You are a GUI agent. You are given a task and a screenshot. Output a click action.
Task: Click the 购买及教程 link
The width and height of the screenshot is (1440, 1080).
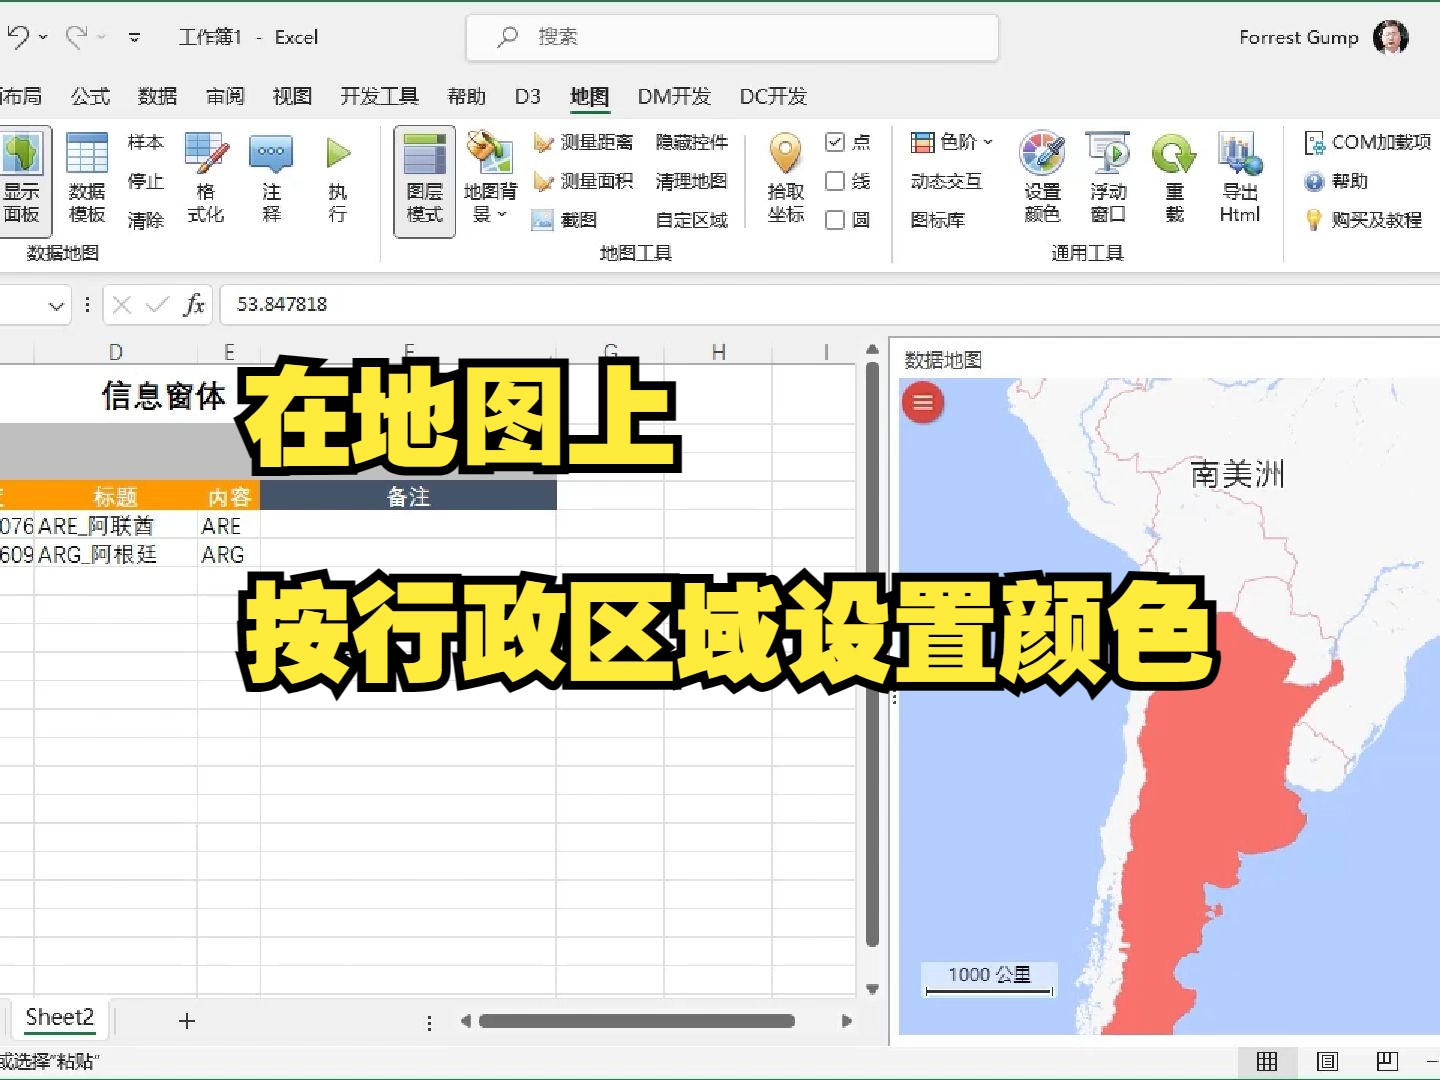click(x=1375, y=220)
